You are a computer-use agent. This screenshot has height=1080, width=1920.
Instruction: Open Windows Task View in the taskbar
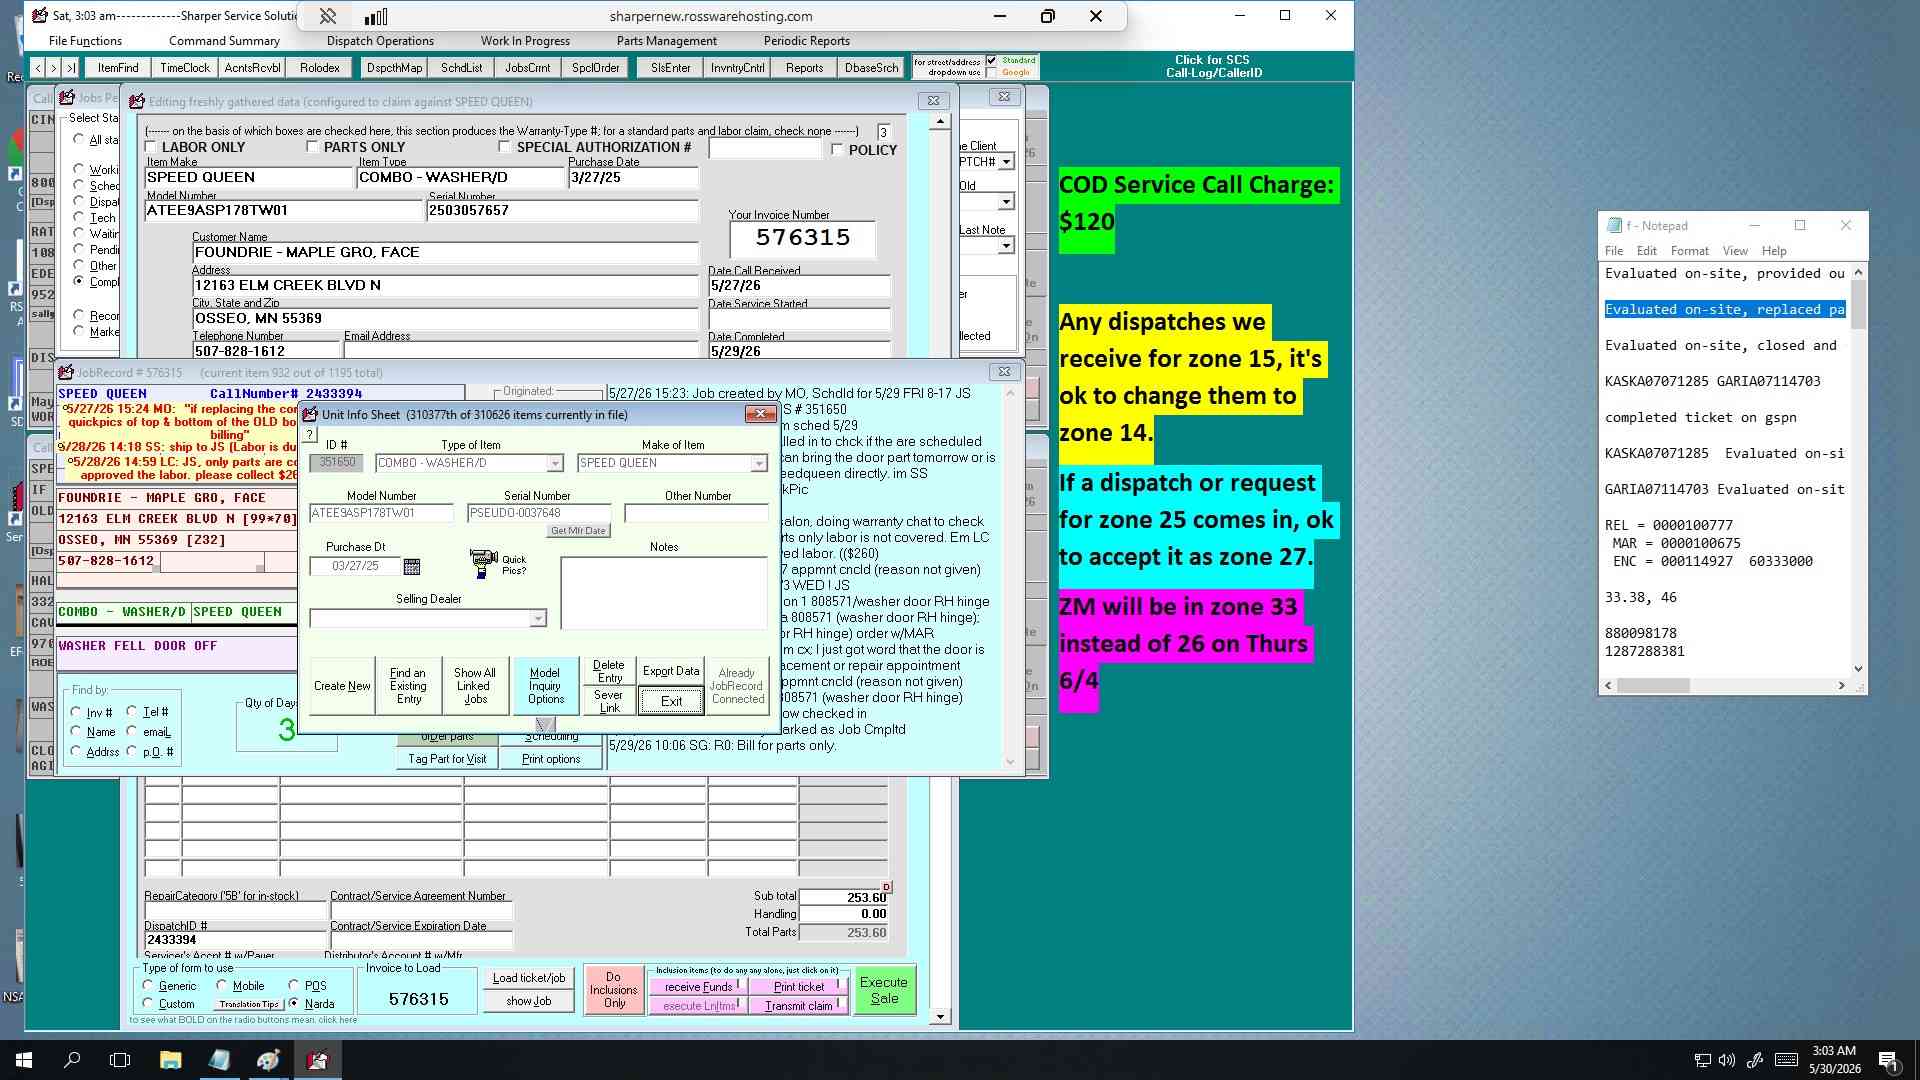click(x=120, y=1060)
